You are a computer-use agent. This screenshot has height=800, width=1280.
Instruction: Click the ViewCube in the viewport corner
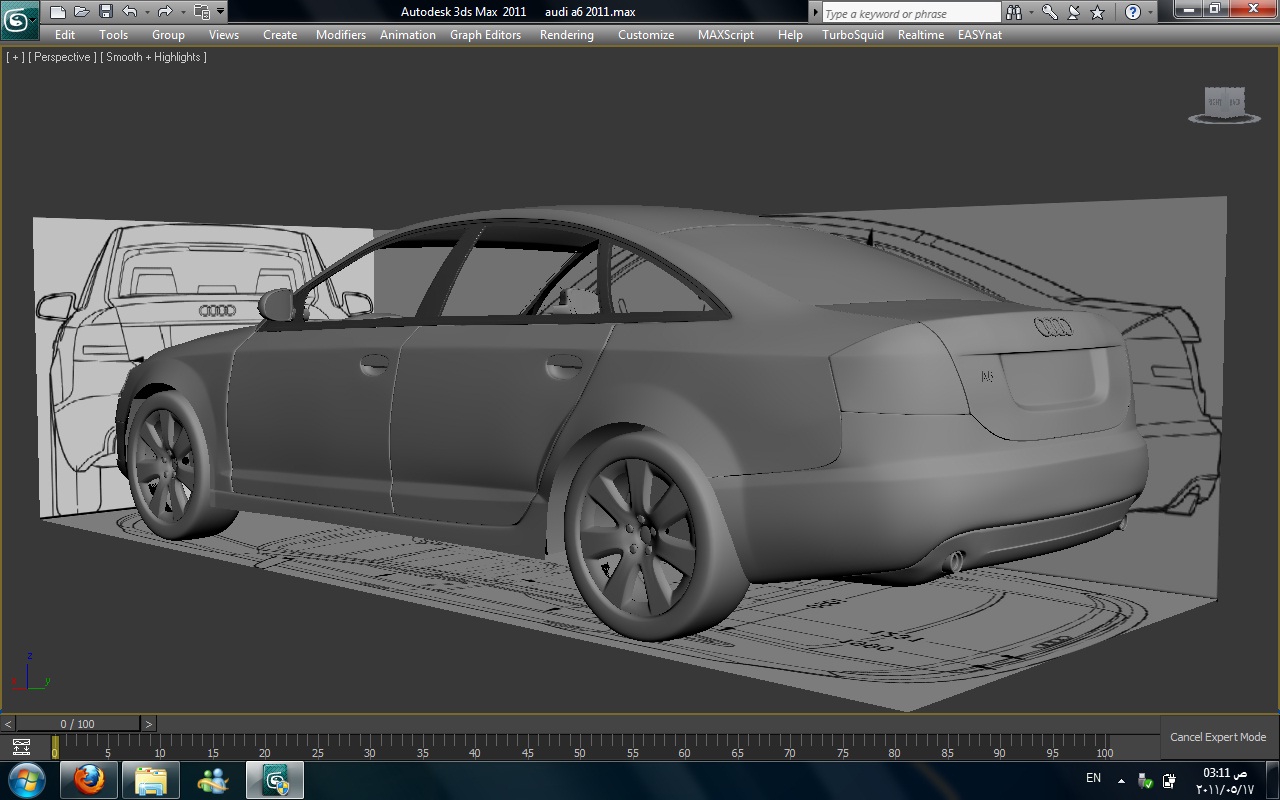tap(1224, 104)
